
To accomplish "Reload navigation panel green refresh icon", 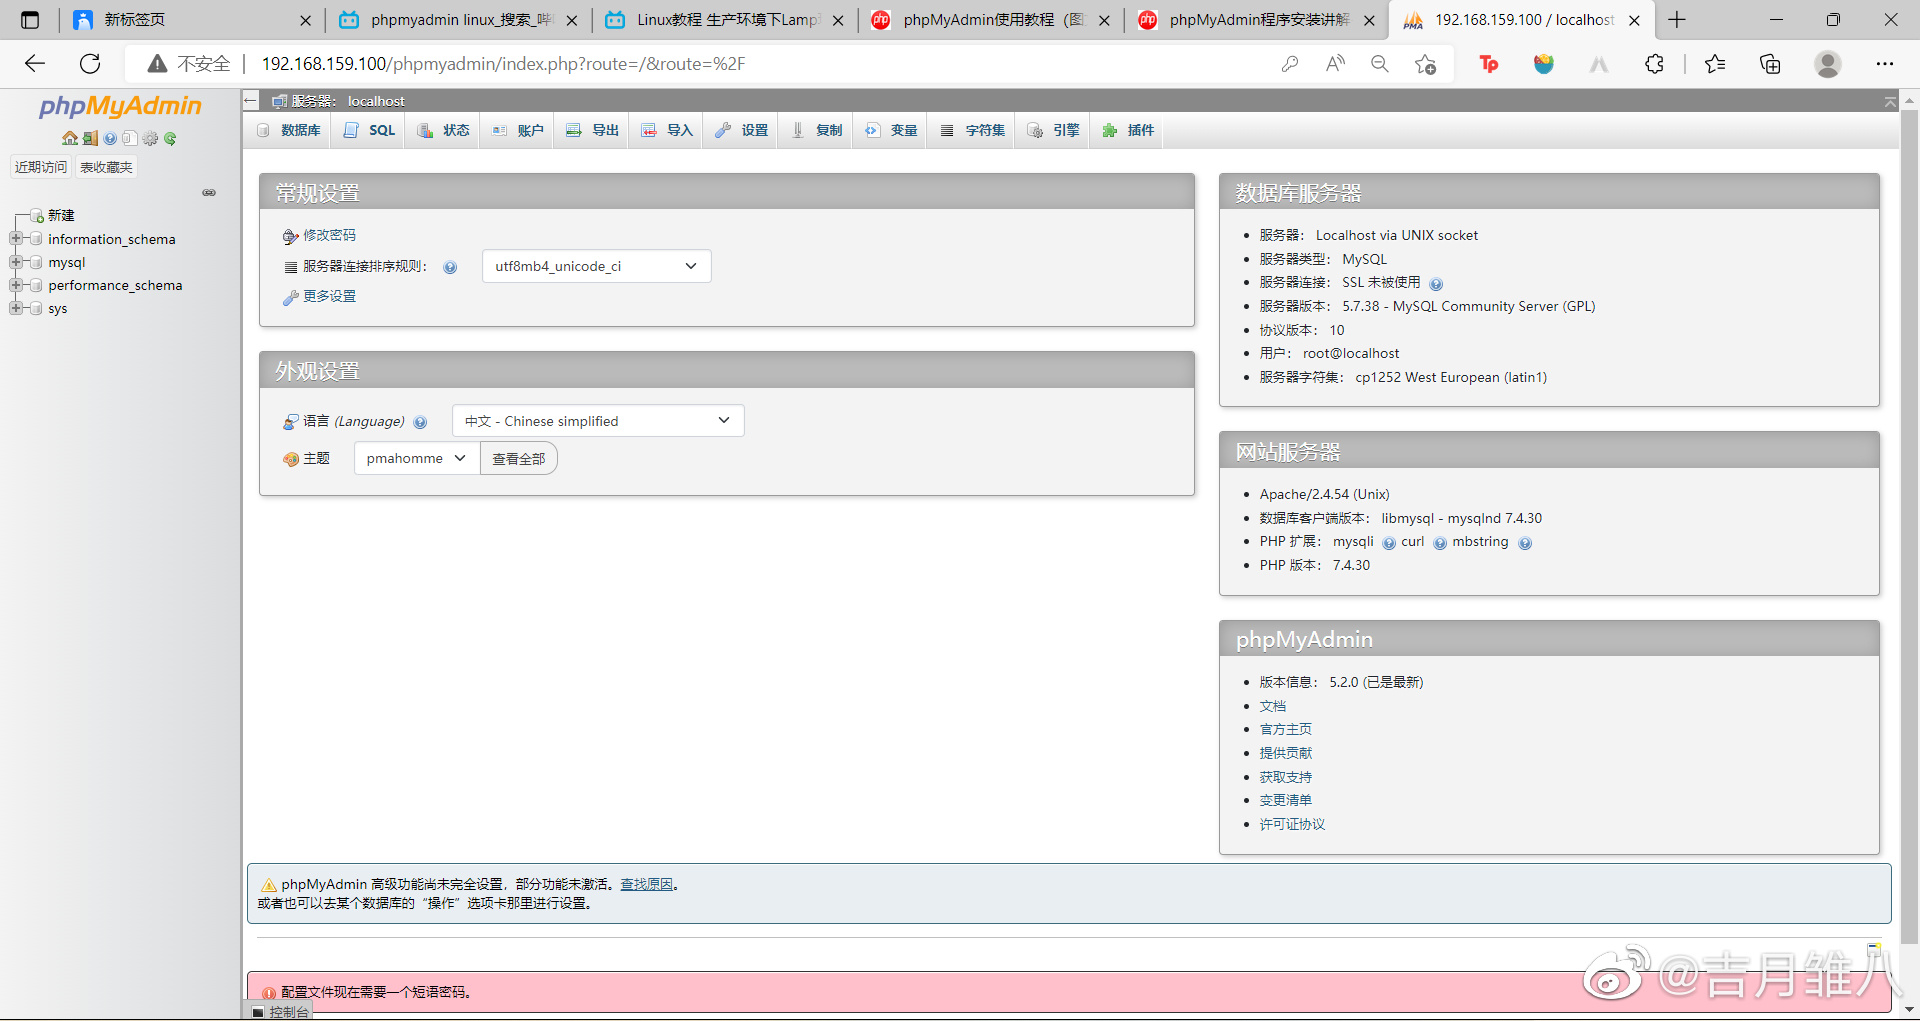I will click(170, 139).
